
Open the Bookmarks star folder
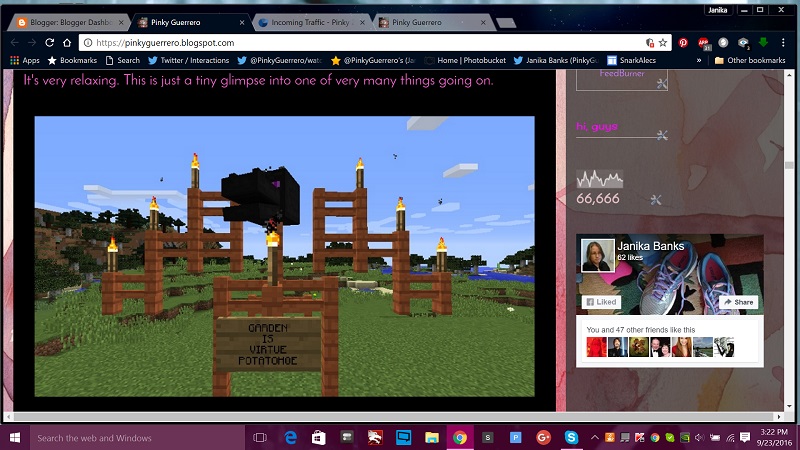[72, 60]
